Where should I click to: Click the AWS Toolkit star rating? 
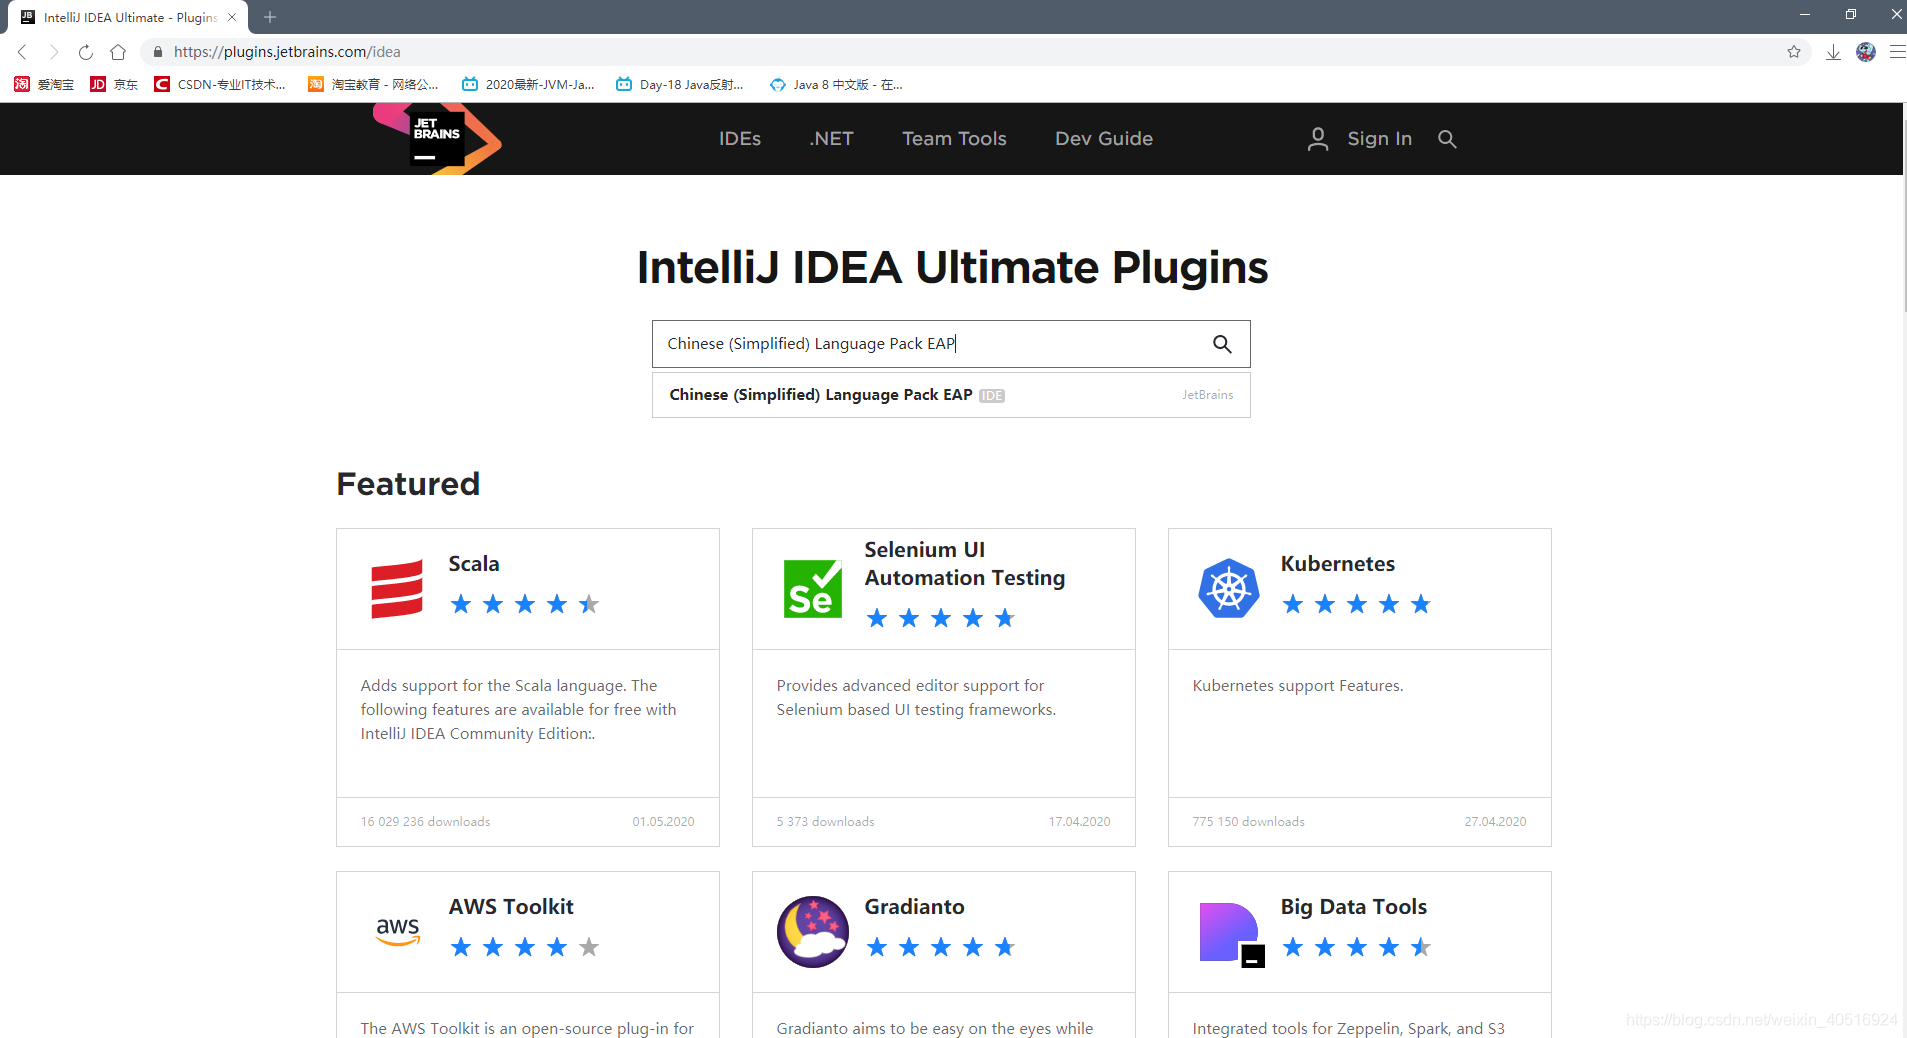[525, 947]
